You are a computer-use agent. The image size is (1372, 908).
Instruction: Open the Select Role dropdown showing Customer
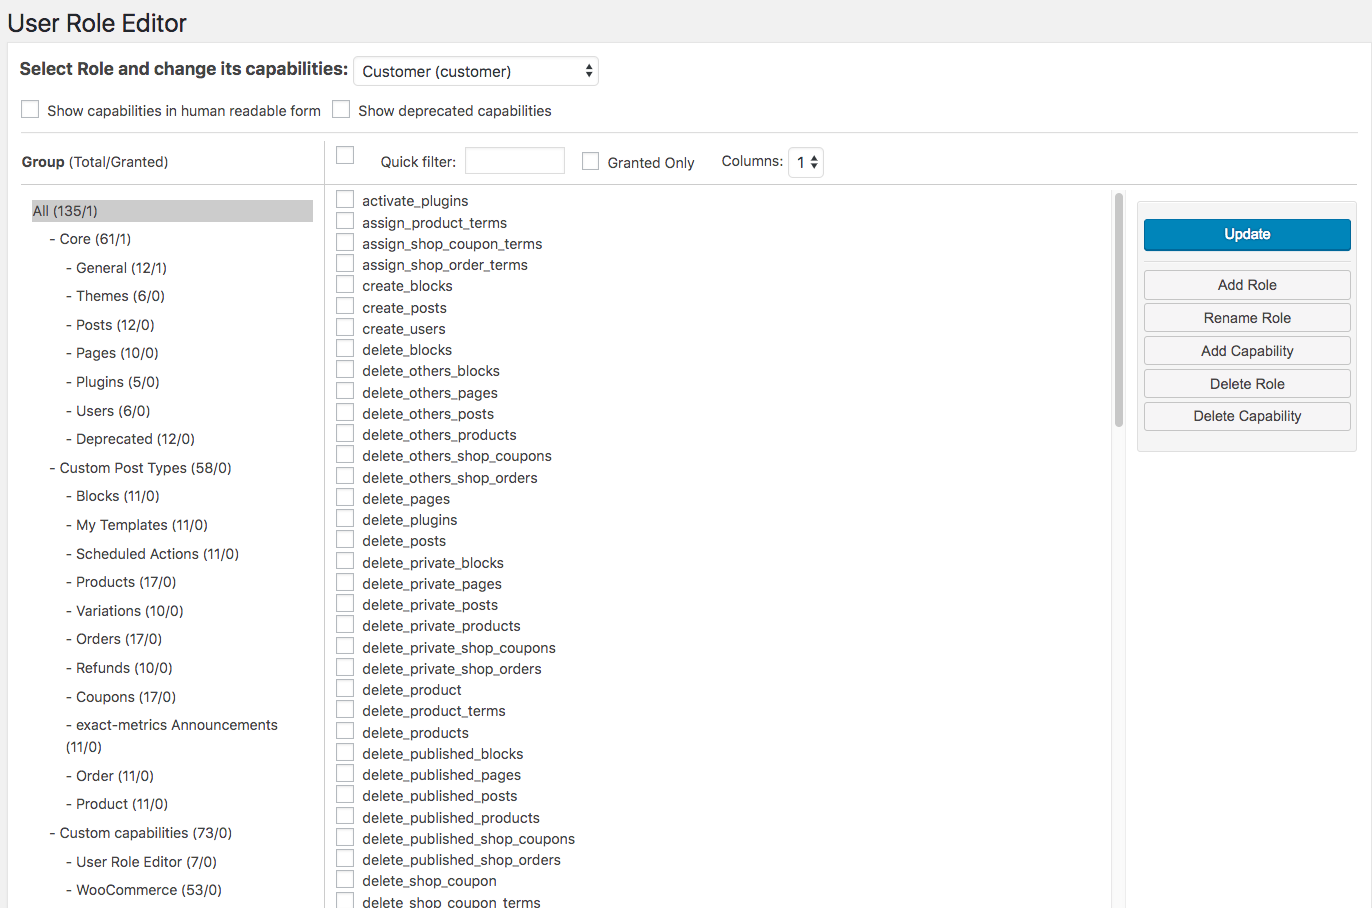coord(476,71)
